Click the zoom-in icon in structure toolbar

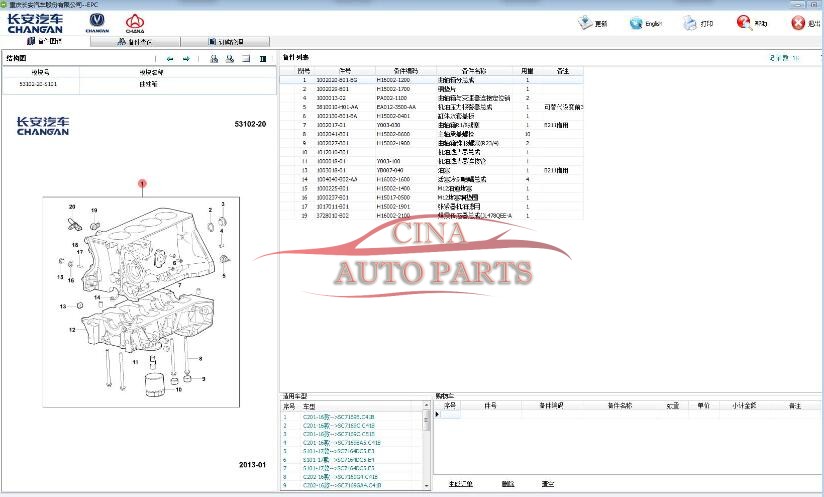[x=214, y=59]
